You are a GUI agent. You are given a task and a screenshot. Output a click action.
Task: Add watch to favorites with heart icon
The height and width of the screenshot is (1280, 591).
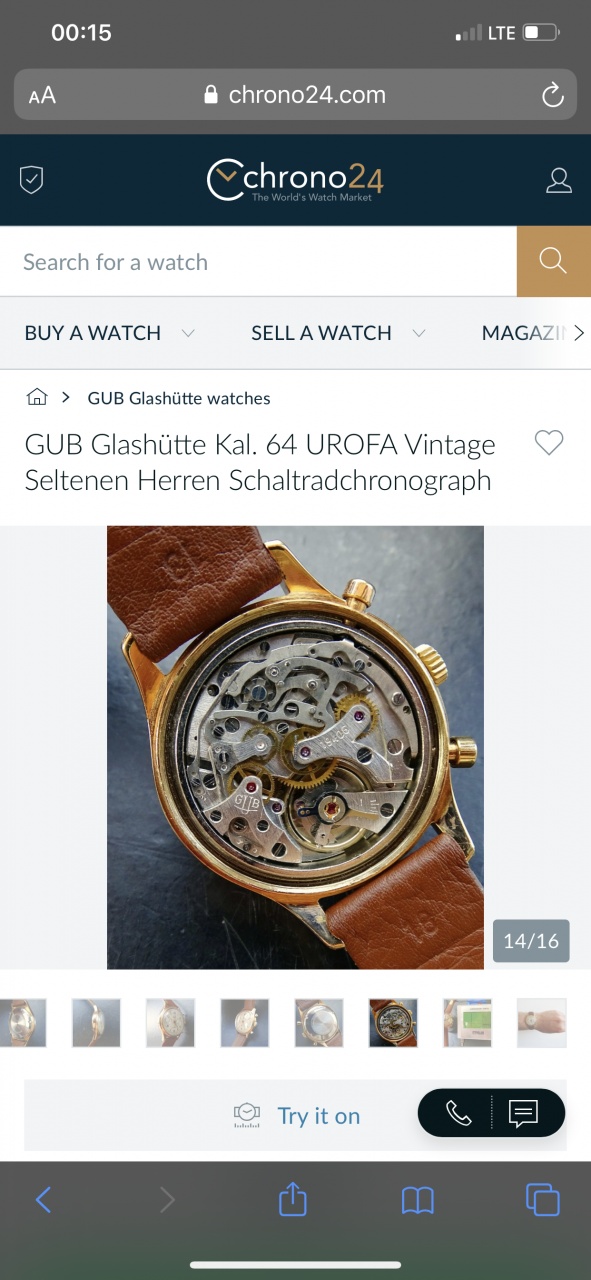[549, 443]
